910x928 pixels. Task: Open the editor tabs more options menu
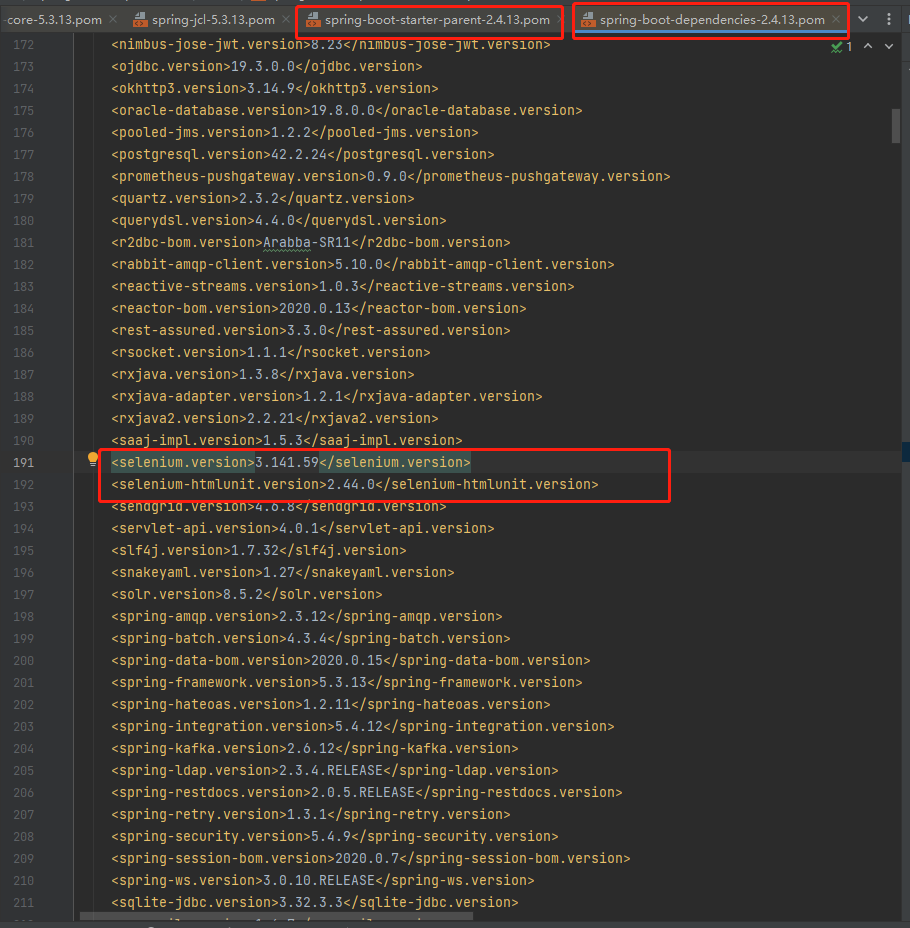tap(889, 19)
